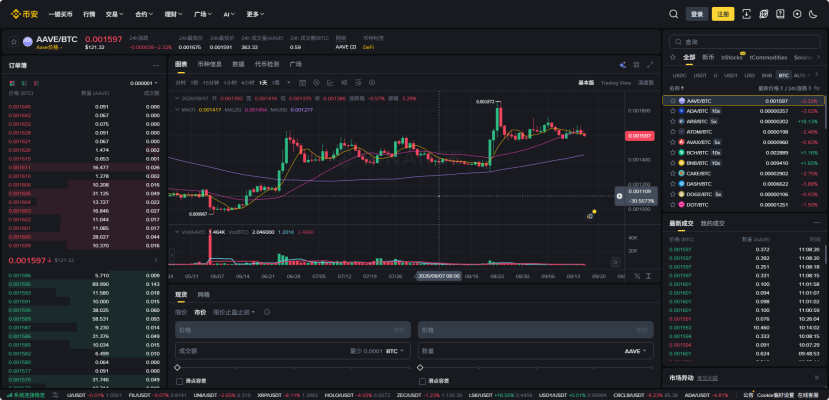This screenshot has height=400, width=829.
Task: Toggle dark mode moon icon
Action: pyautogui.click(x=813, y=14)
